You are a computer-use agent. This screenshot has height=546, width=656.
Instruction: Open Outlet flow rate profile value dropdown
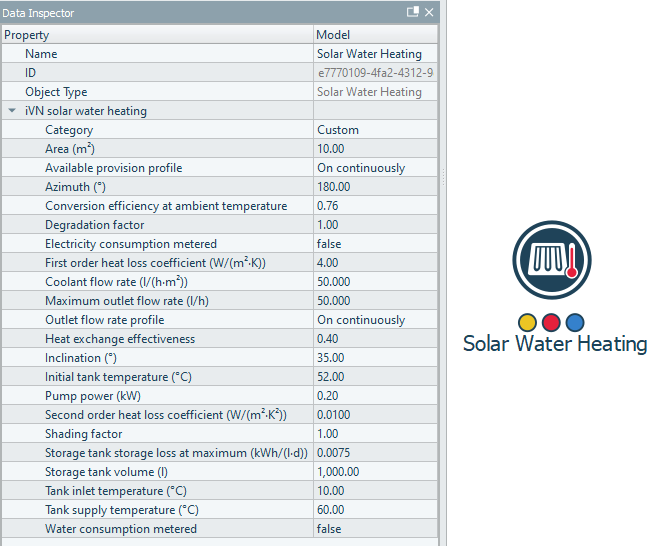pos(376,320)
